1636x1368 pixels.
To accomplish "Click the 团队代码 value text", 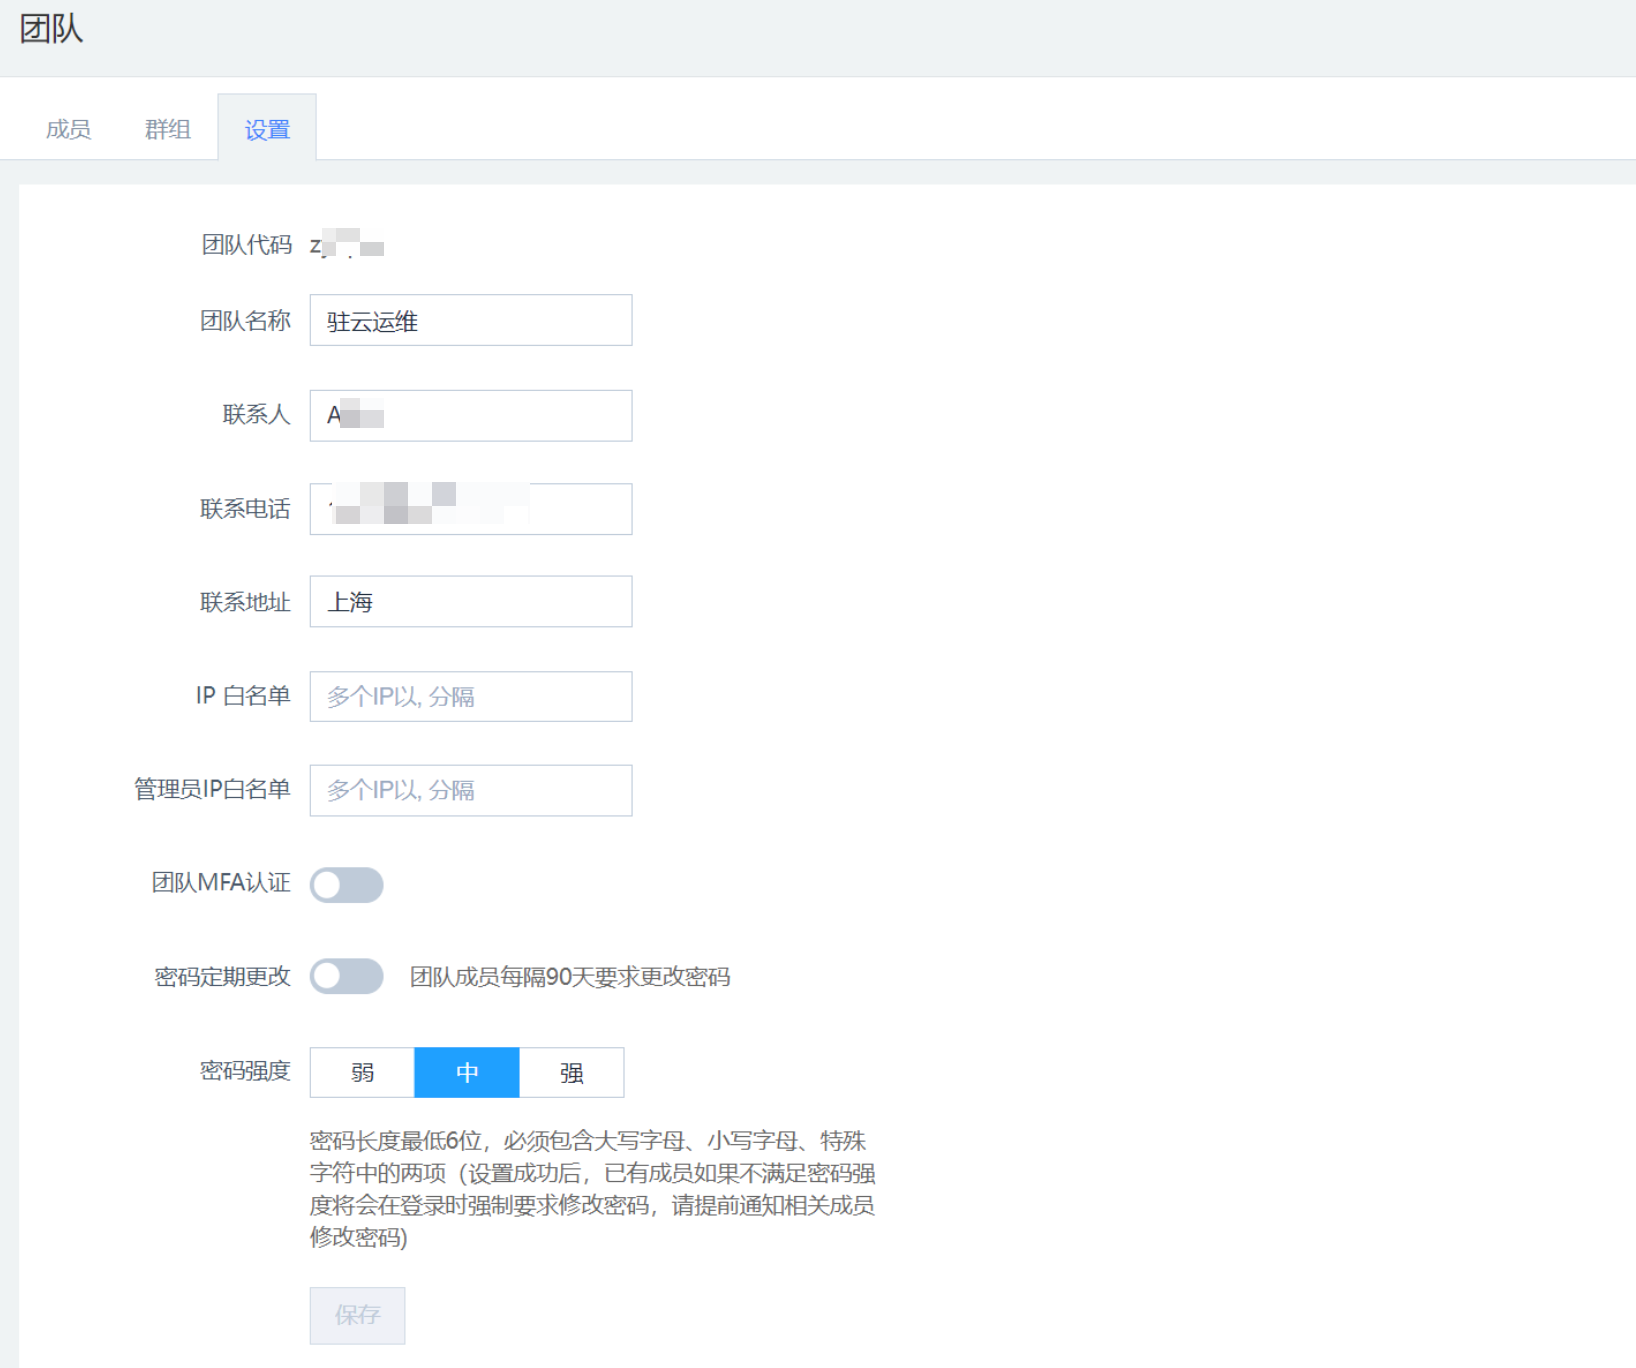I will coord(346,245).
